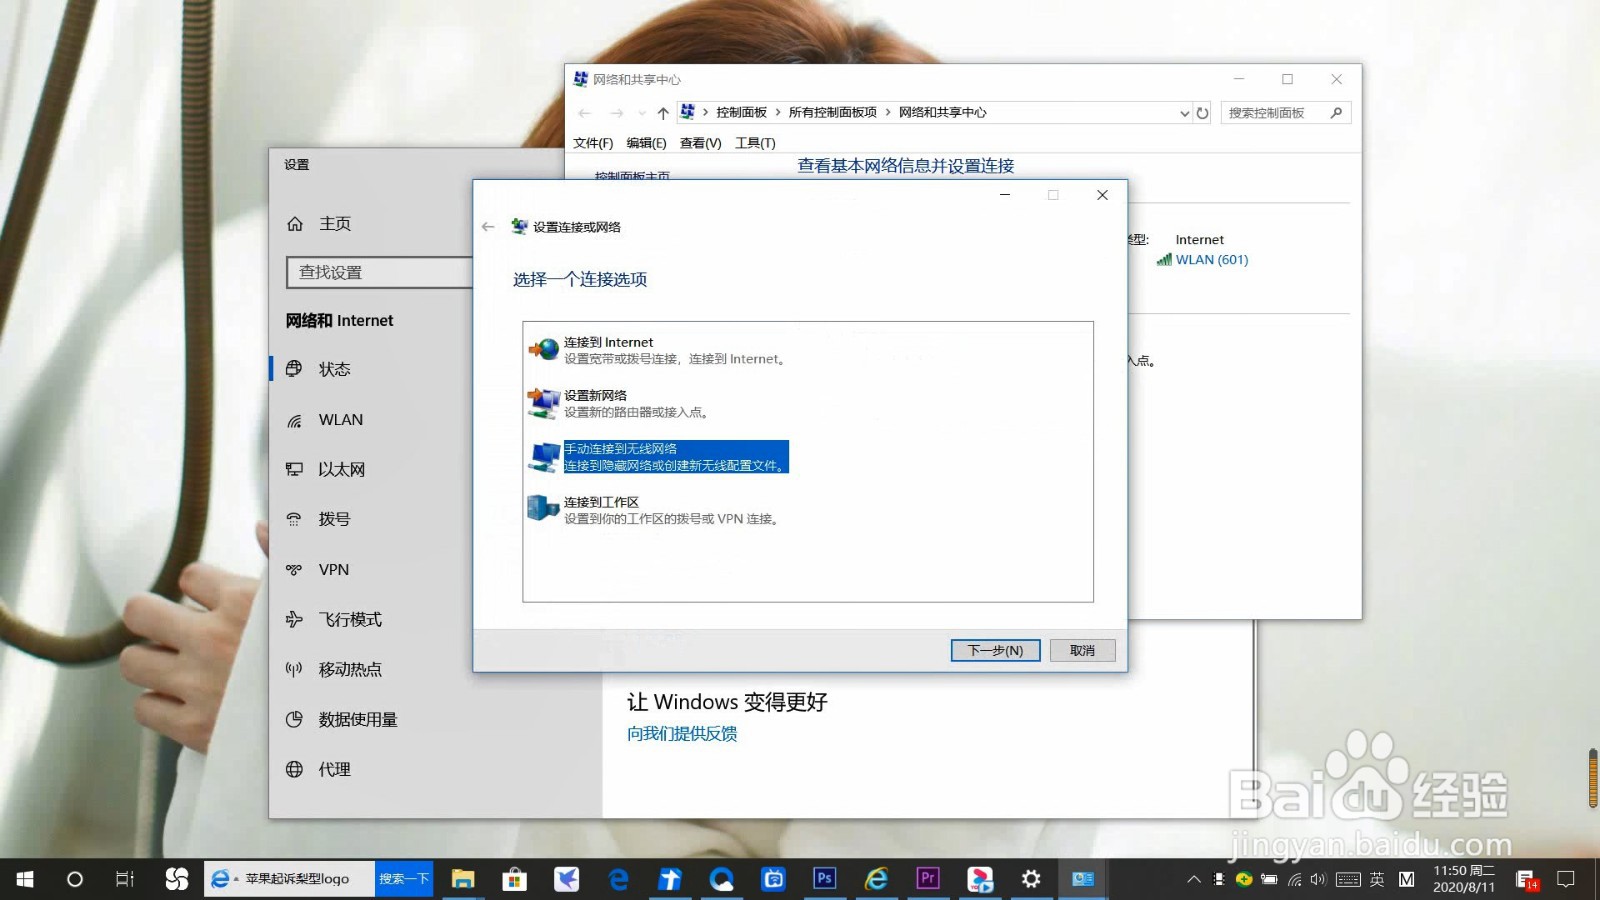The width and height of the screenshot is (1600, 900).
Task: Expand recent locations arrow beside the forward button
Action: pyautogui.click(x=642, y=113)
